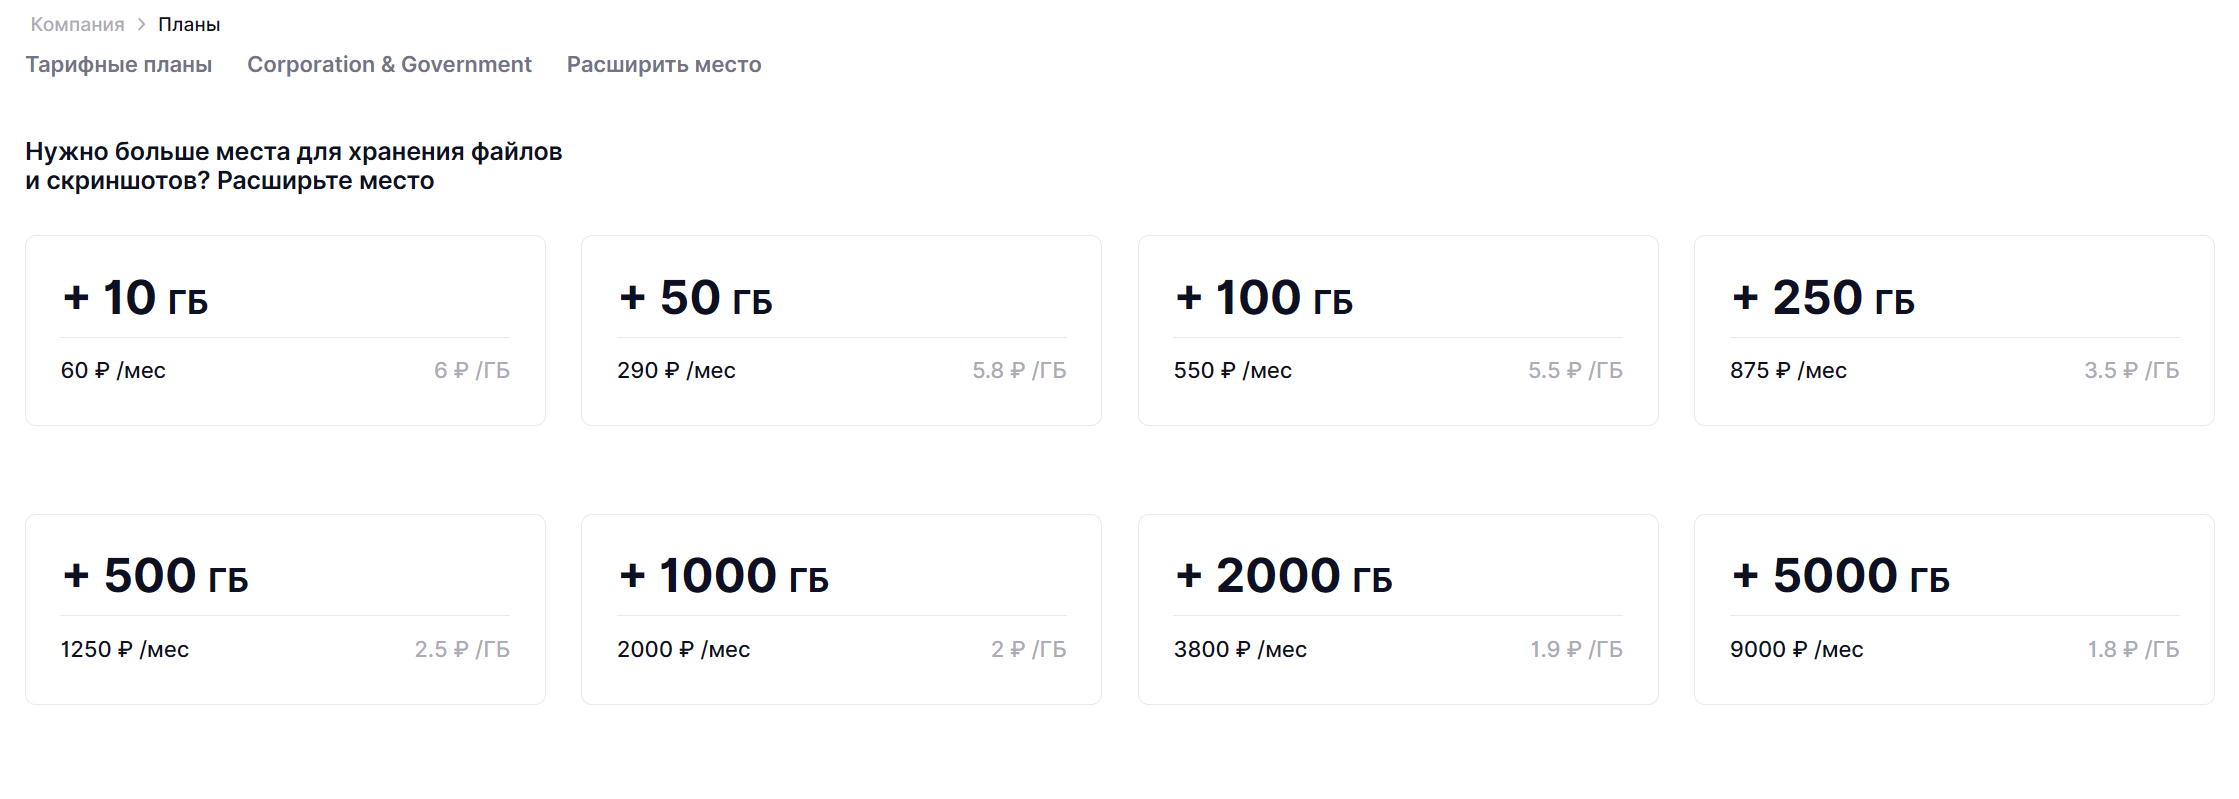This screenshot has width=2239, height=799.
Task: Switch to Corporation & Government tab
Action: 389,65
